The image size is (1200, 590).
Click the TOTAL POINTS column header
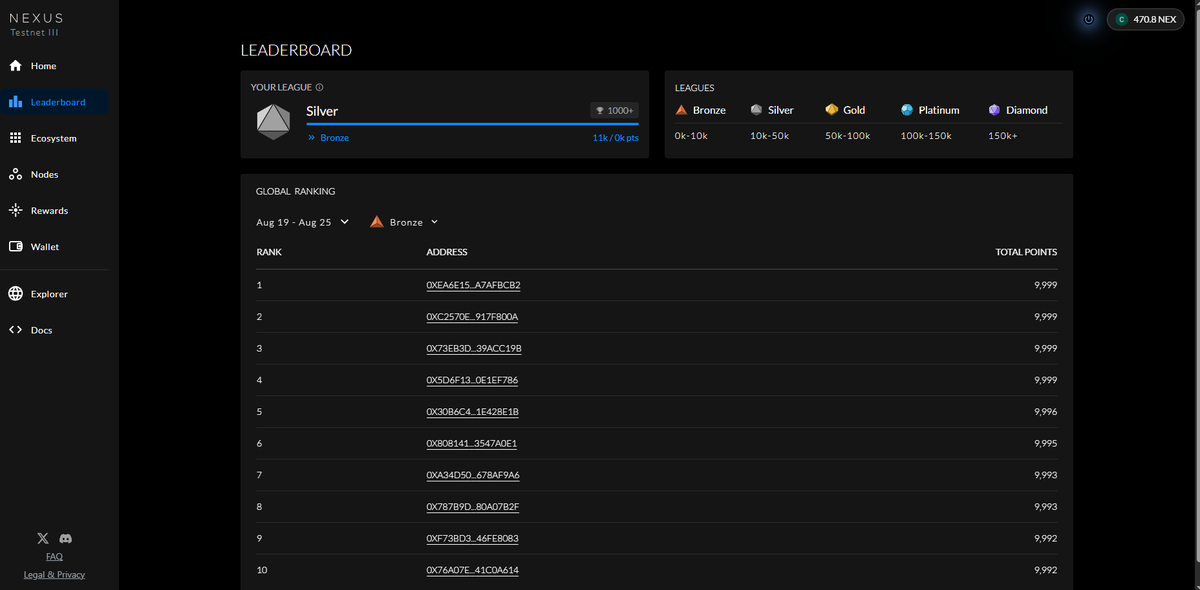pyautogui.click(x=1026, y=252)
